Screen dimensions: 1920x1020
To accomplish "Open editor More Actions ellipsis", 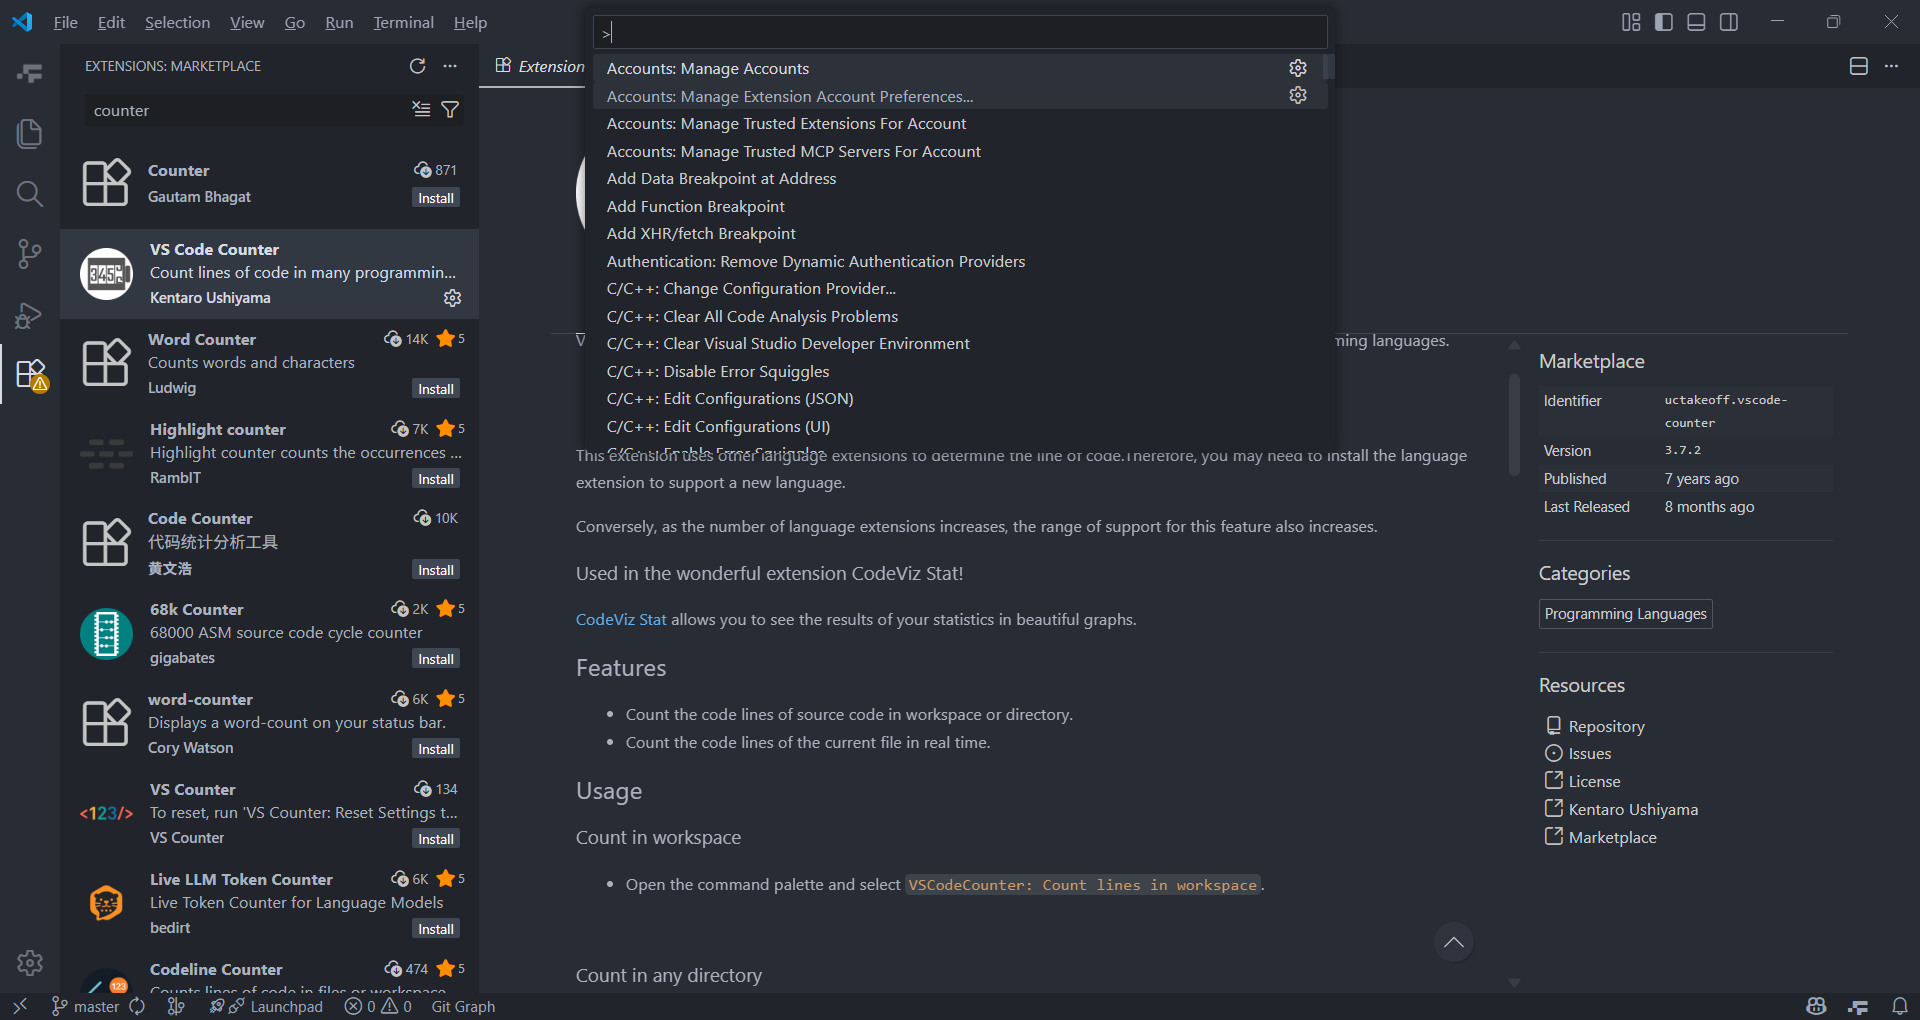I will (1891, 66).
